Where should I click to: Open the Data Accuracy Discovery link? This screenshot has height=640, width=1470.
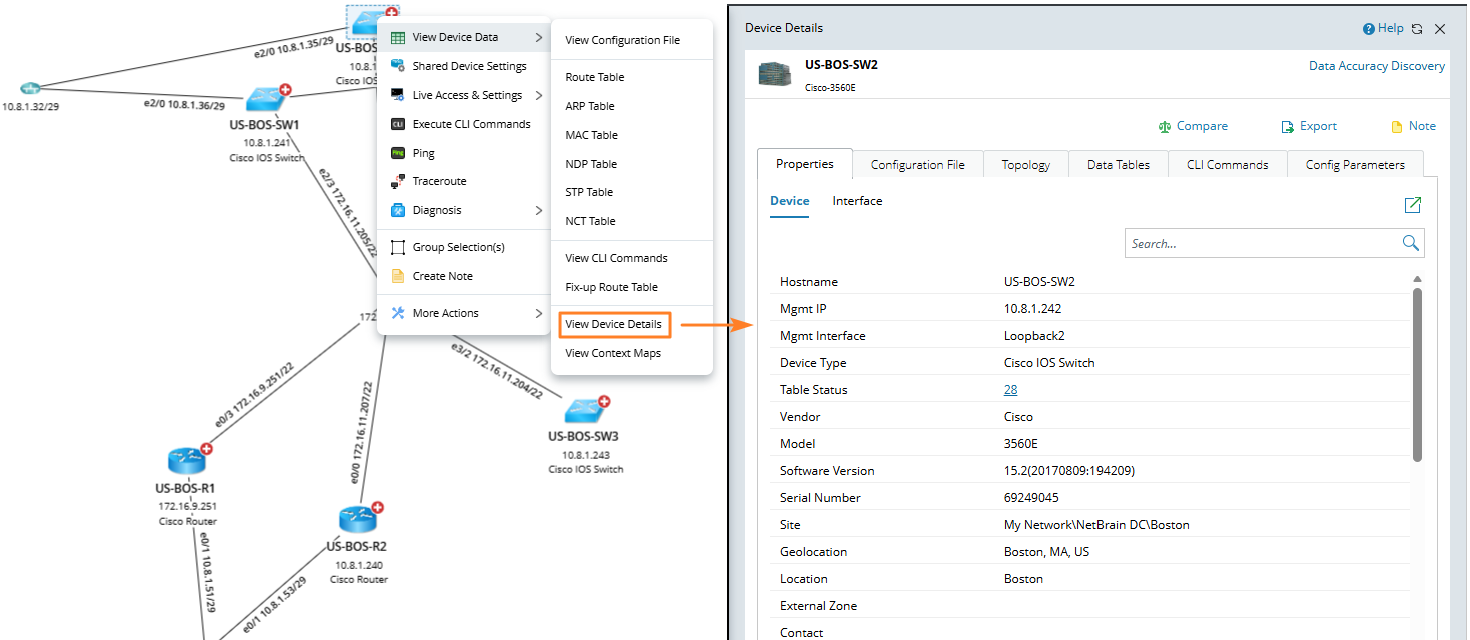(1376, 66)
